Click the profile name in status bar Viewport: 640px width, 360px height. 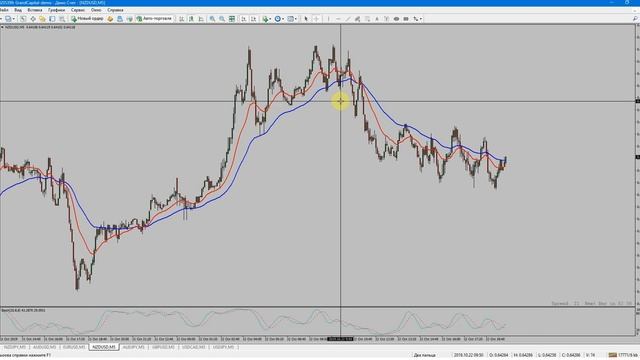pos(424,355)
